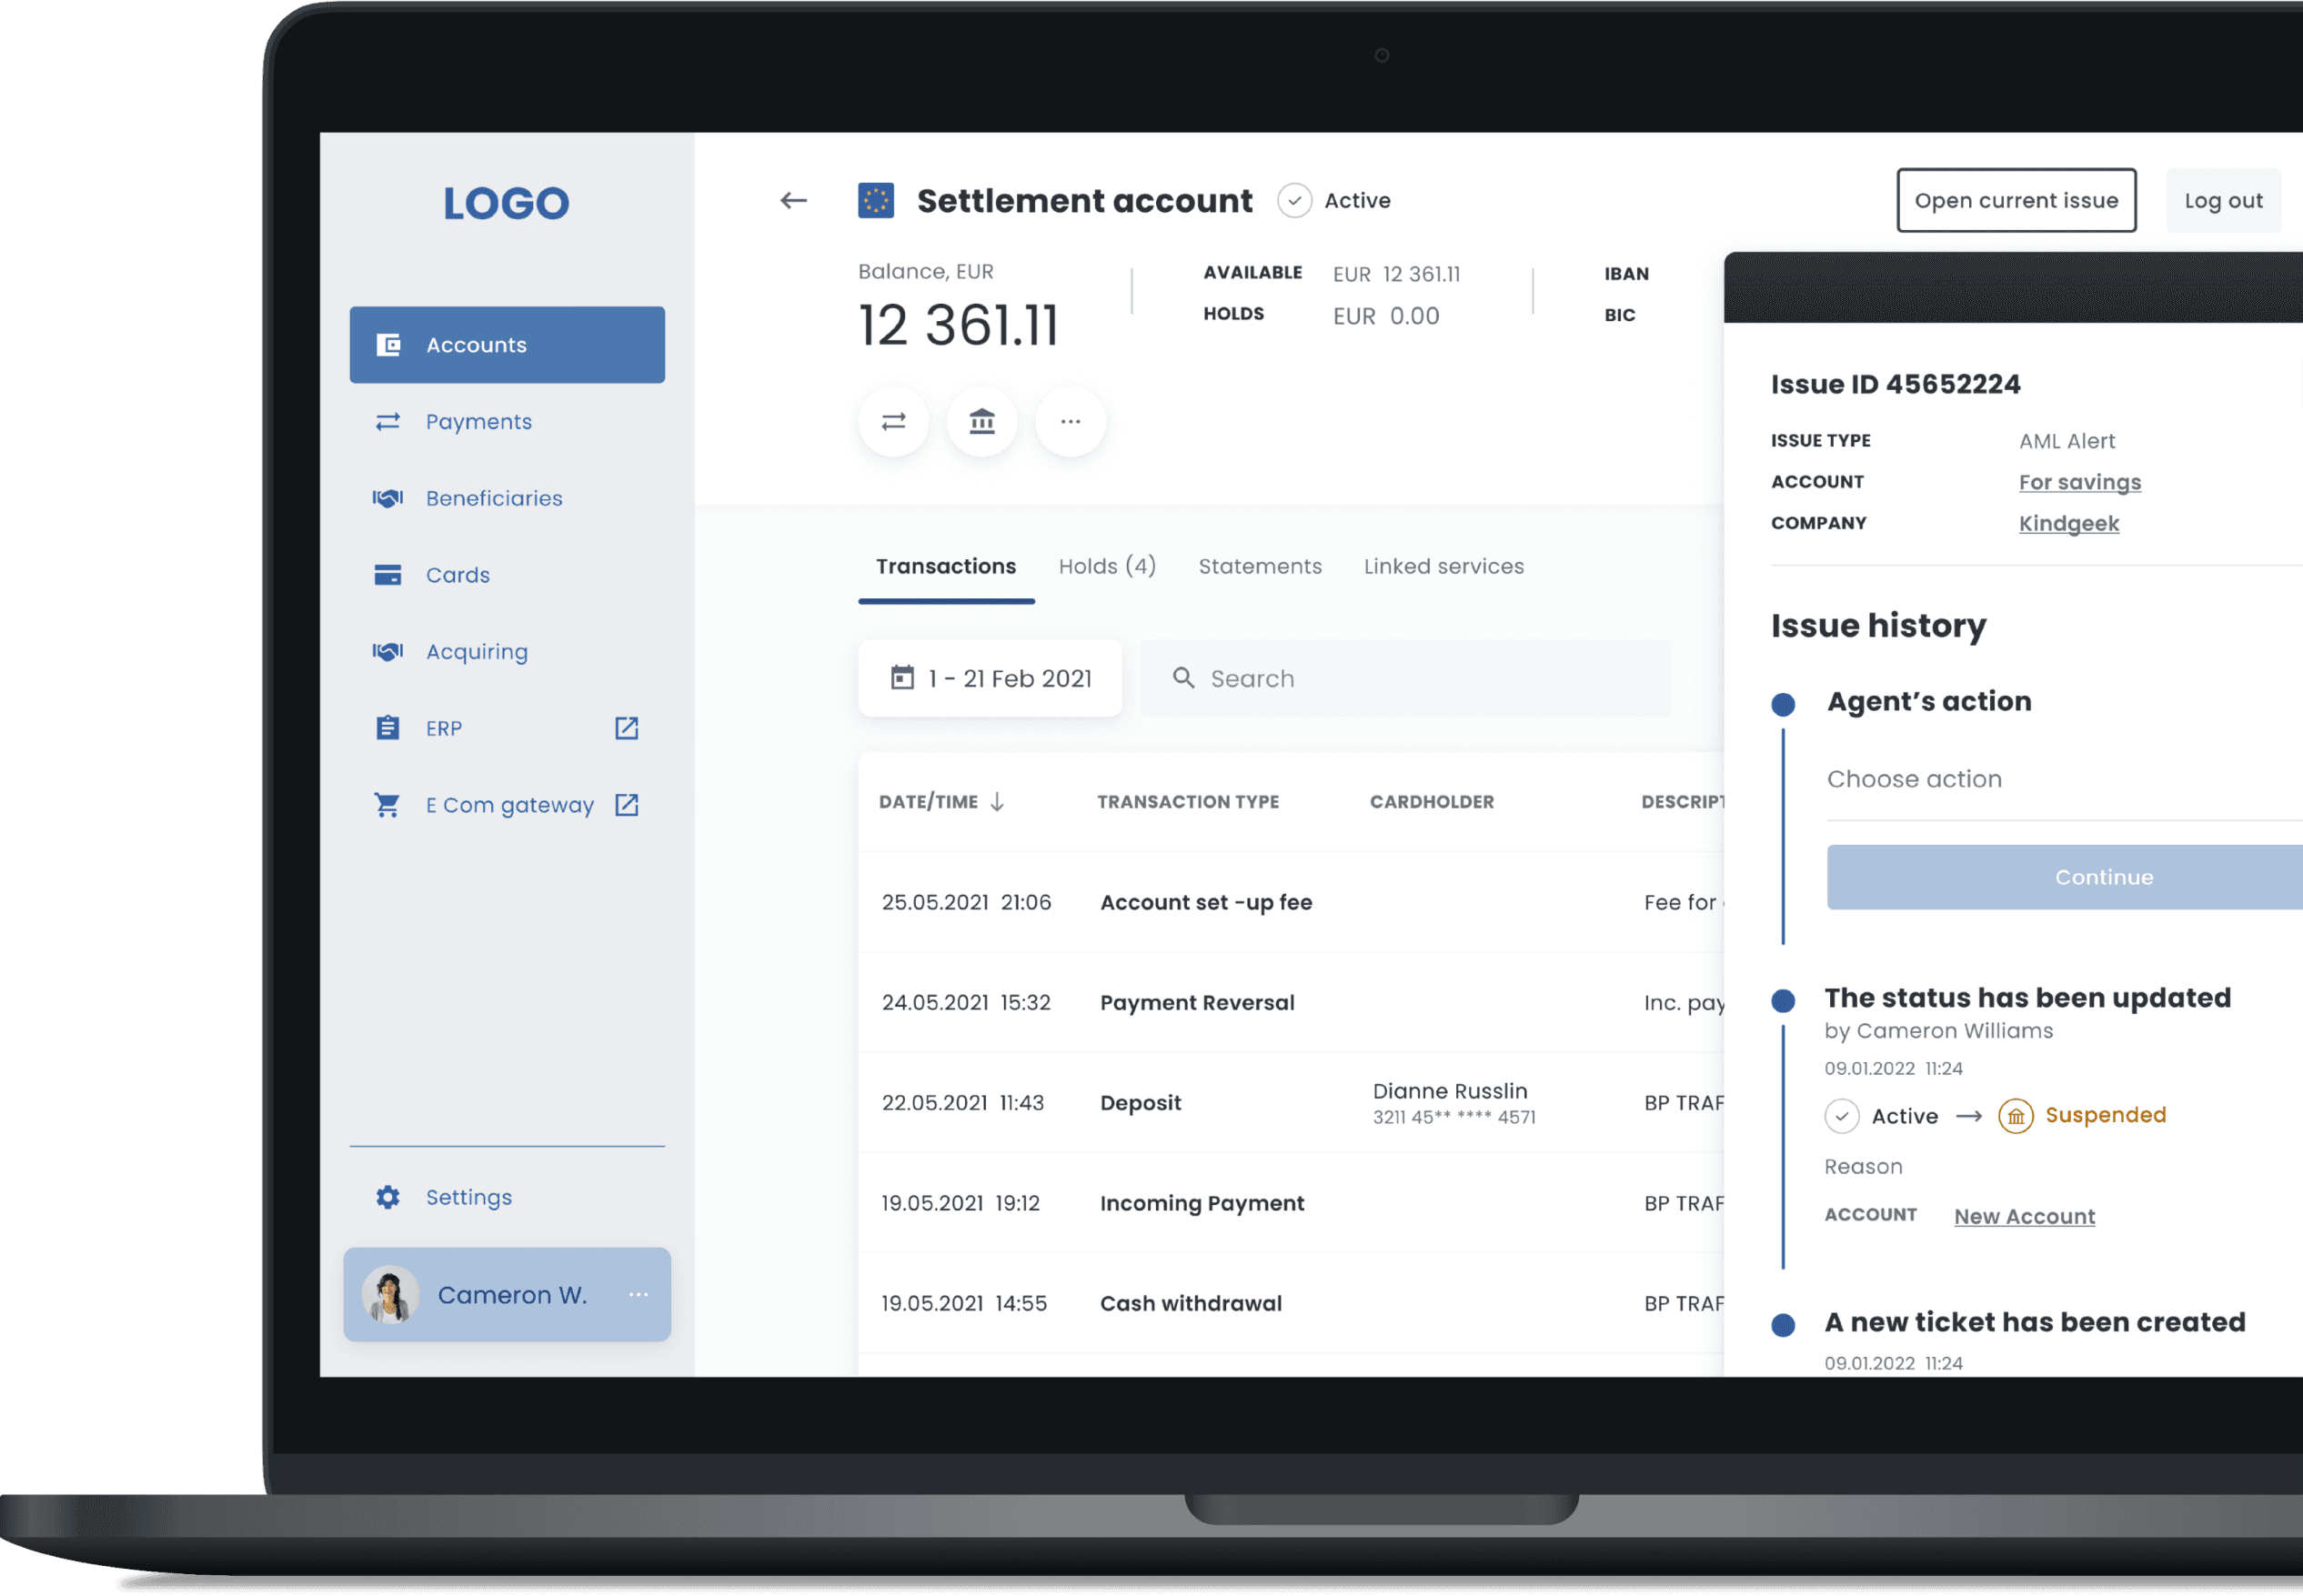Click the ERP clipboard icon
The width and height of the screenshot is (2303, 1596).
[388, 728]
